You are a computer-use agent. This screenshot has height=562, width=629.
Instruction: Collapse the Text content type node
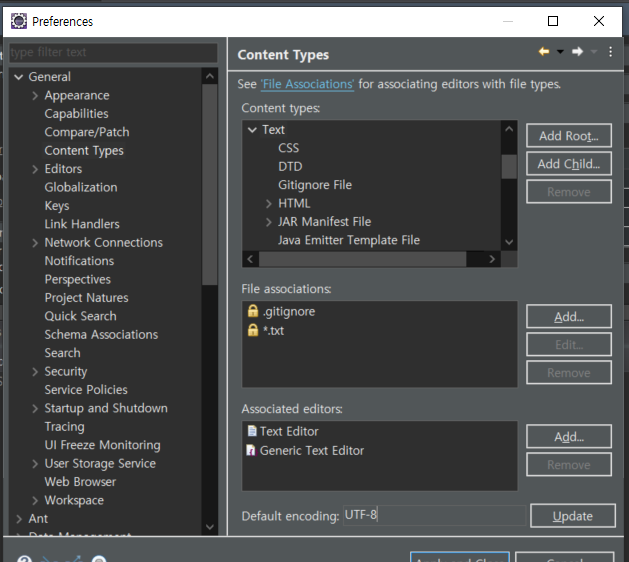coord(252,130)
